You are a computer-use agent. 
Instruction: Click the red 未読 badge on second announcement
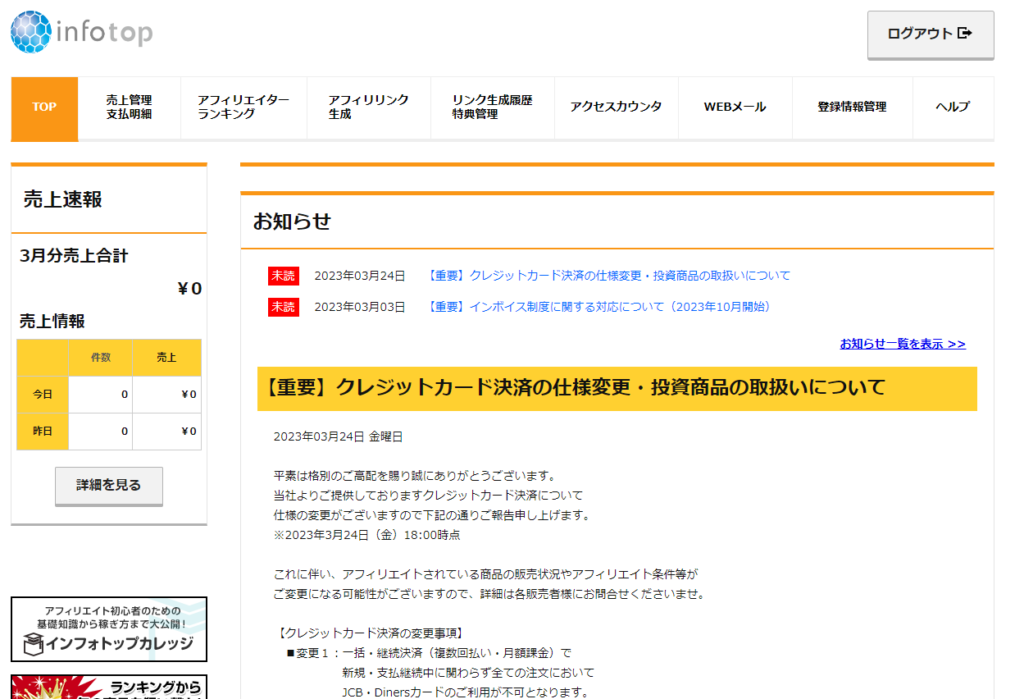283,307
